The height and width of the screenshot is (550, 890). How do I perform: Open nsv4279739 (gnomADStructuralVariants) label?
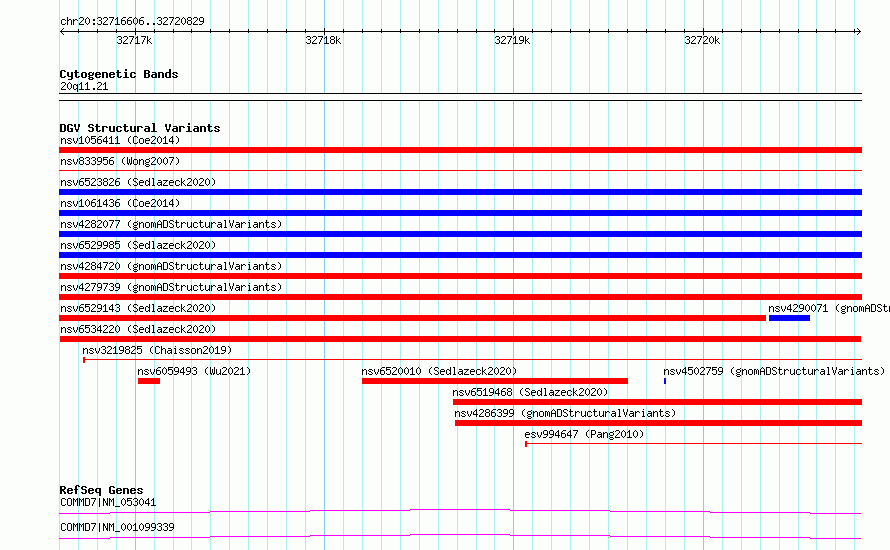click(x=171, y=287)
